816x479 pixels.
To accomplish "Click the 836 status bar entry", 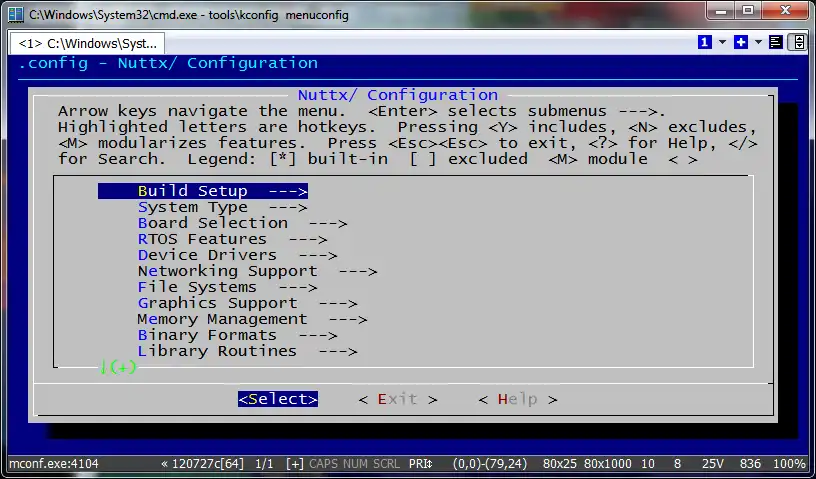I will tap(750, 463).
